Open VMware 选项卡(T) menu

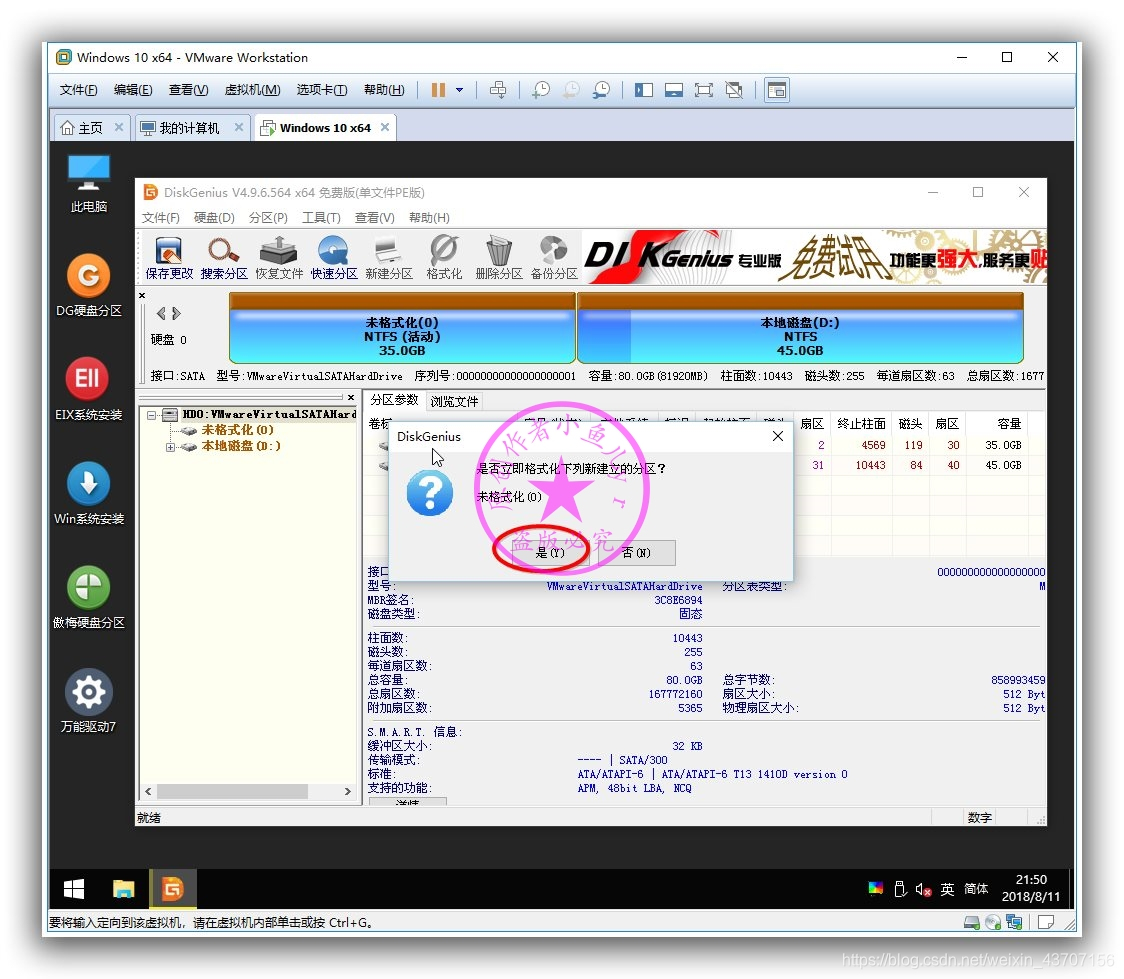point(322,90)
